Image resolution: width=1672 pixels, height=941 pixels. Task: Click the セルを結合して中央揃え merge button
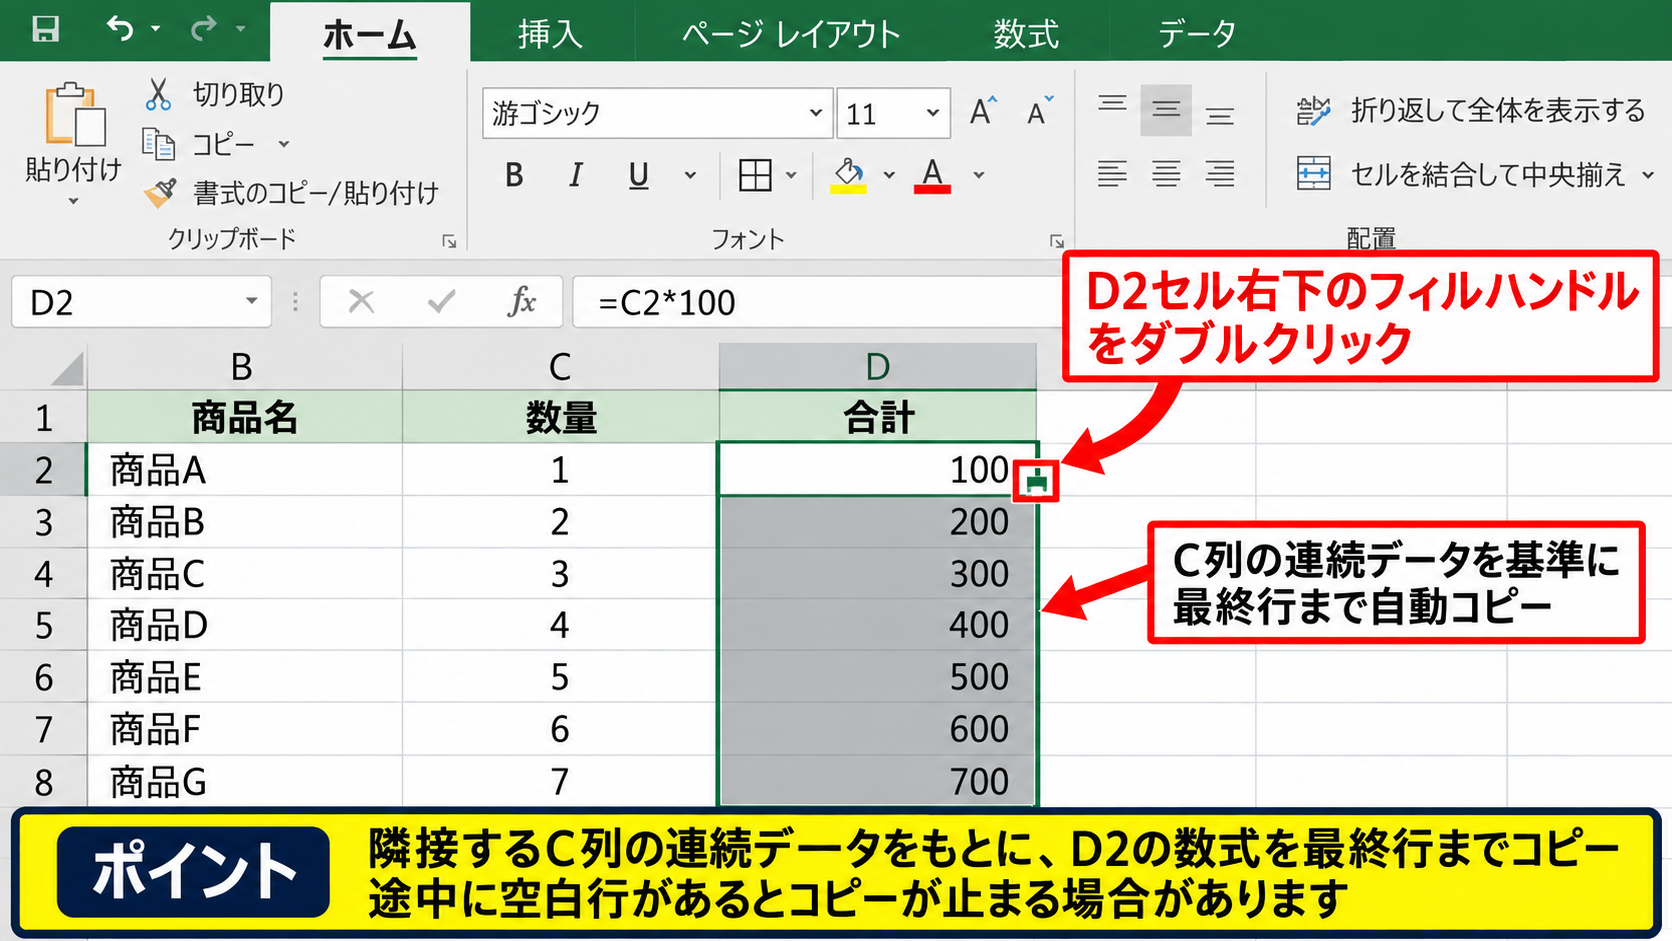(x=1461, y=174)
